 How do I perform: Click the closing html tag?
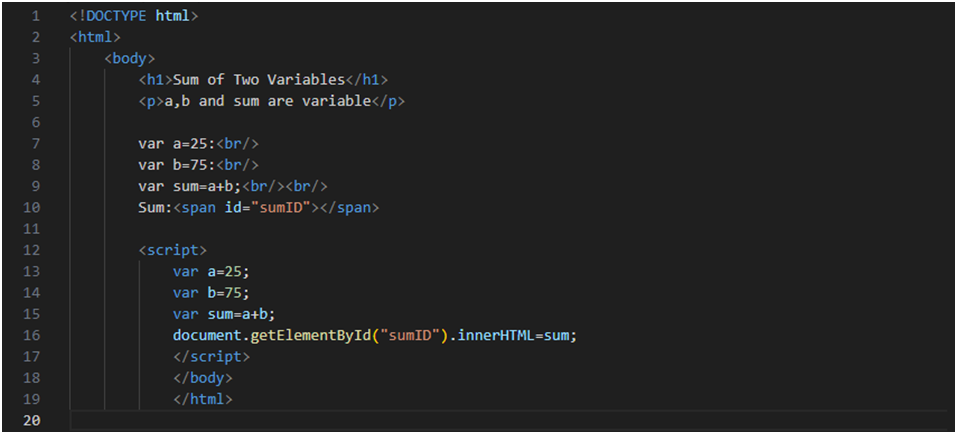click(x=203, y=399)
